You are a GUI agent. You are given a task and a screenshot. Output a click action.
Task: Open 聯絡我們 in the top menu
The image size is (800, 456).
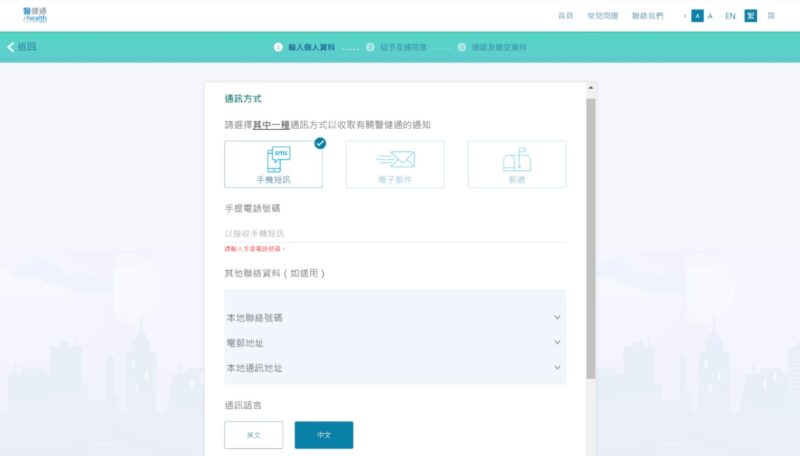point(647,16)
